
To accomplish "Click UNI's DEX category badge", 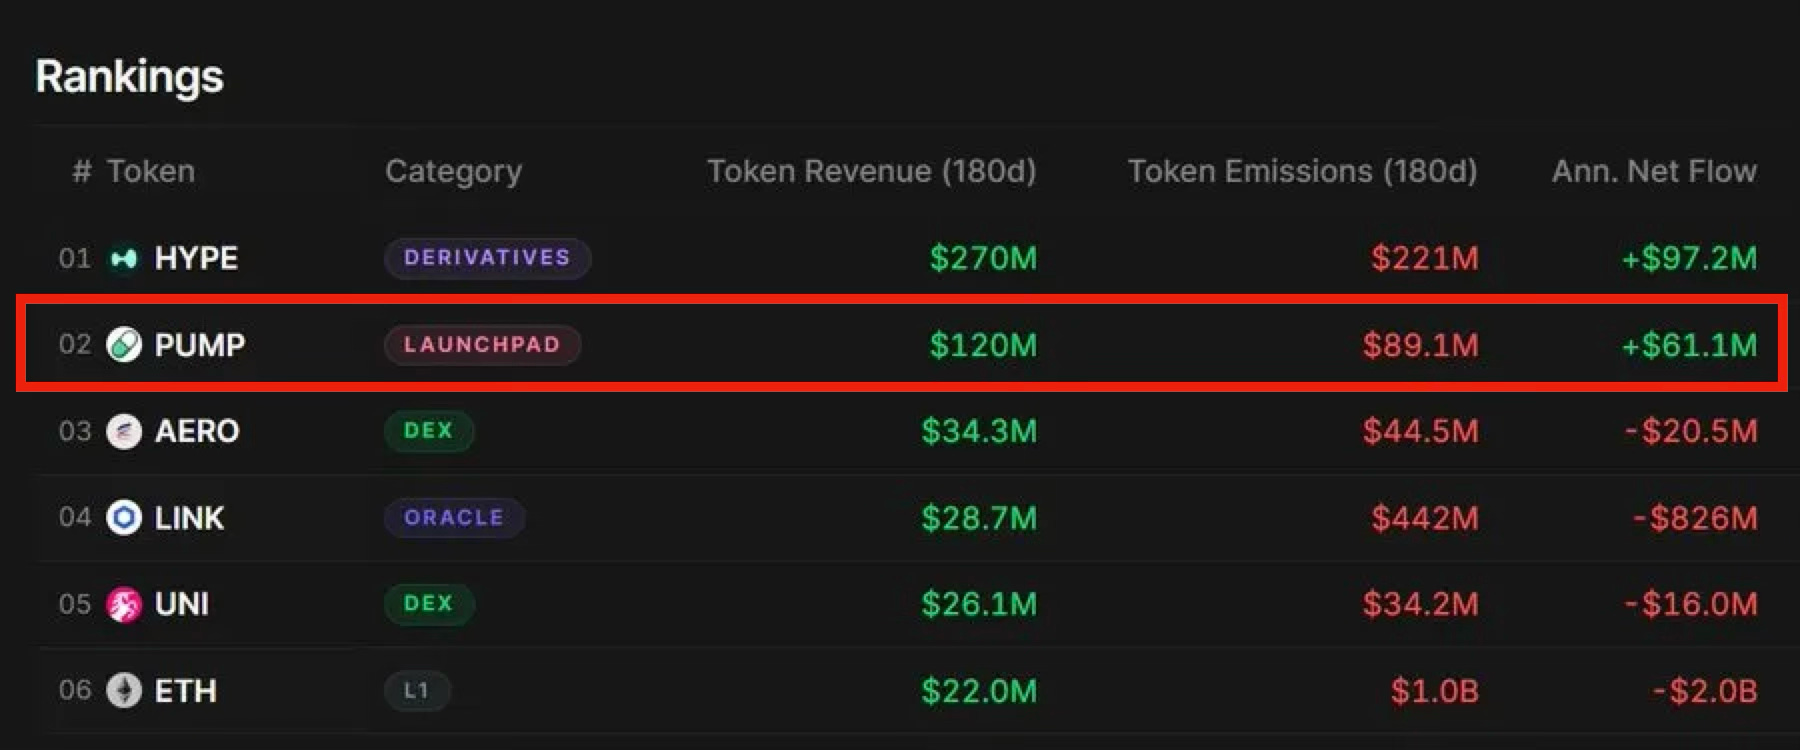I will pyautogui.click(x=429, y=604).
